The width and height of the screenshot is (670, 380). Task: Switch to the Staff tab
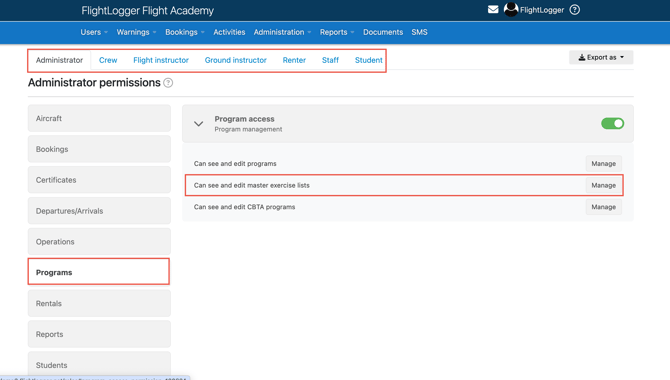pyautogui.click(x=330, y=60)
